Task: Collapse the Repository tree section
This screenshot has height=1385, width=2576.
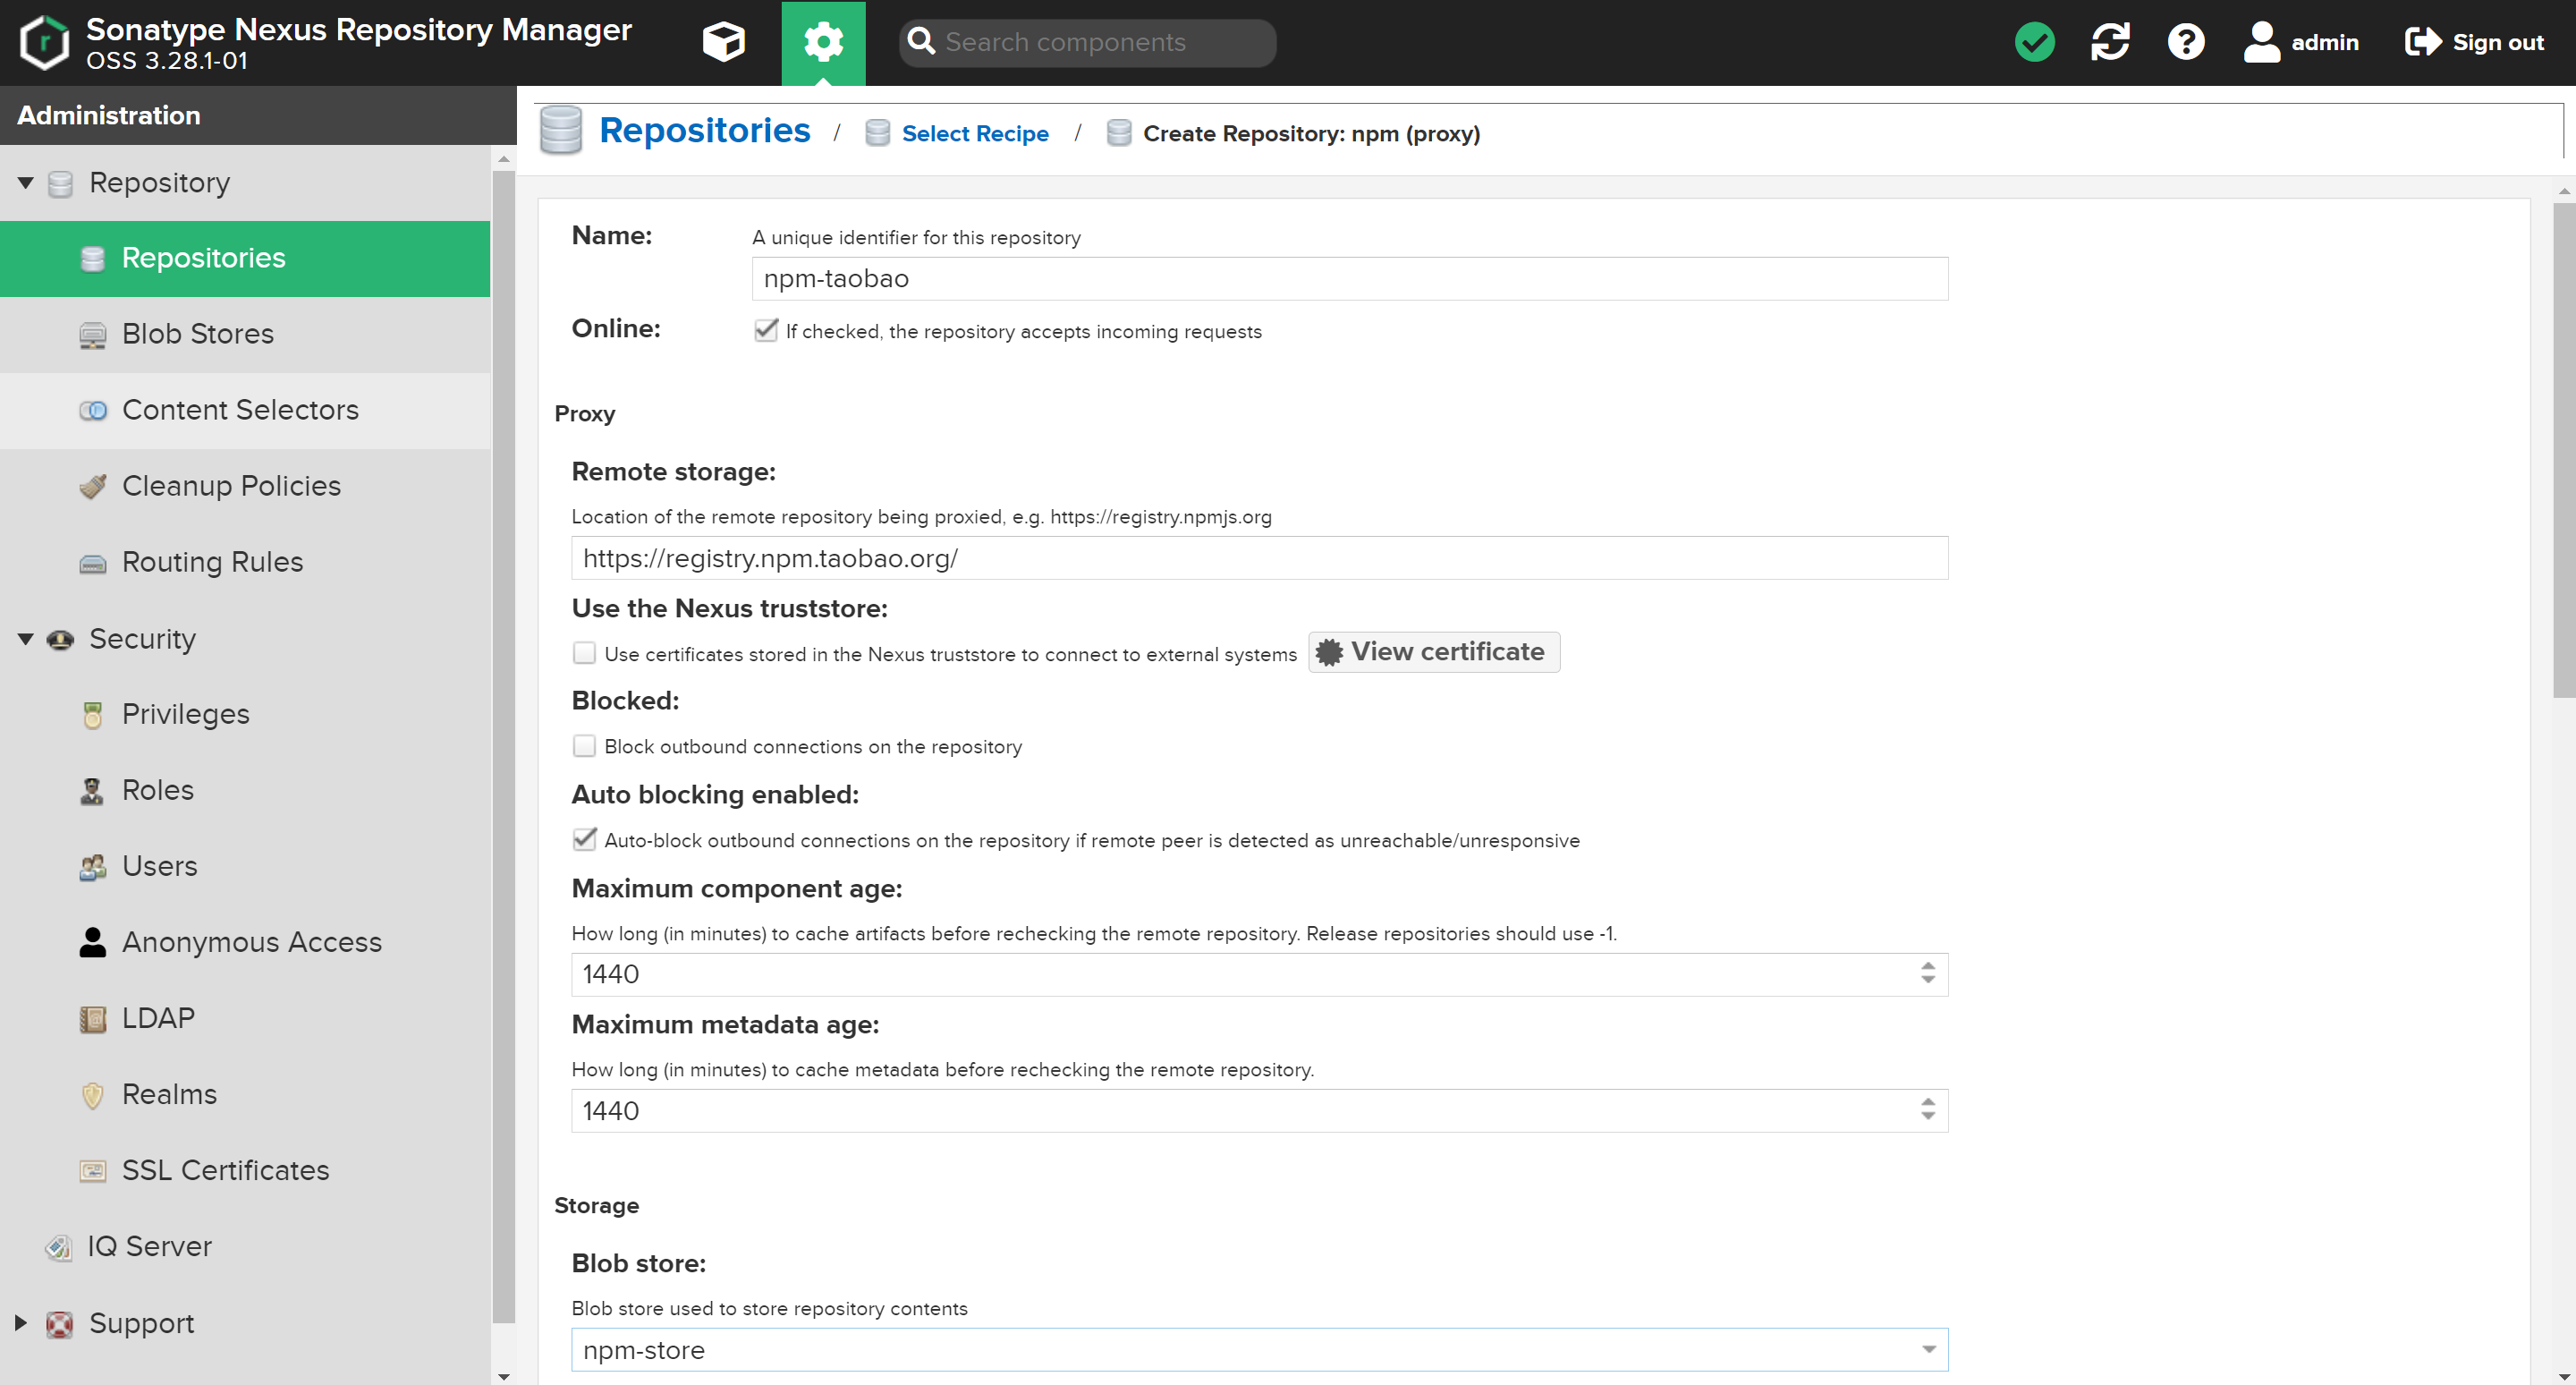Action: (26, 183)
